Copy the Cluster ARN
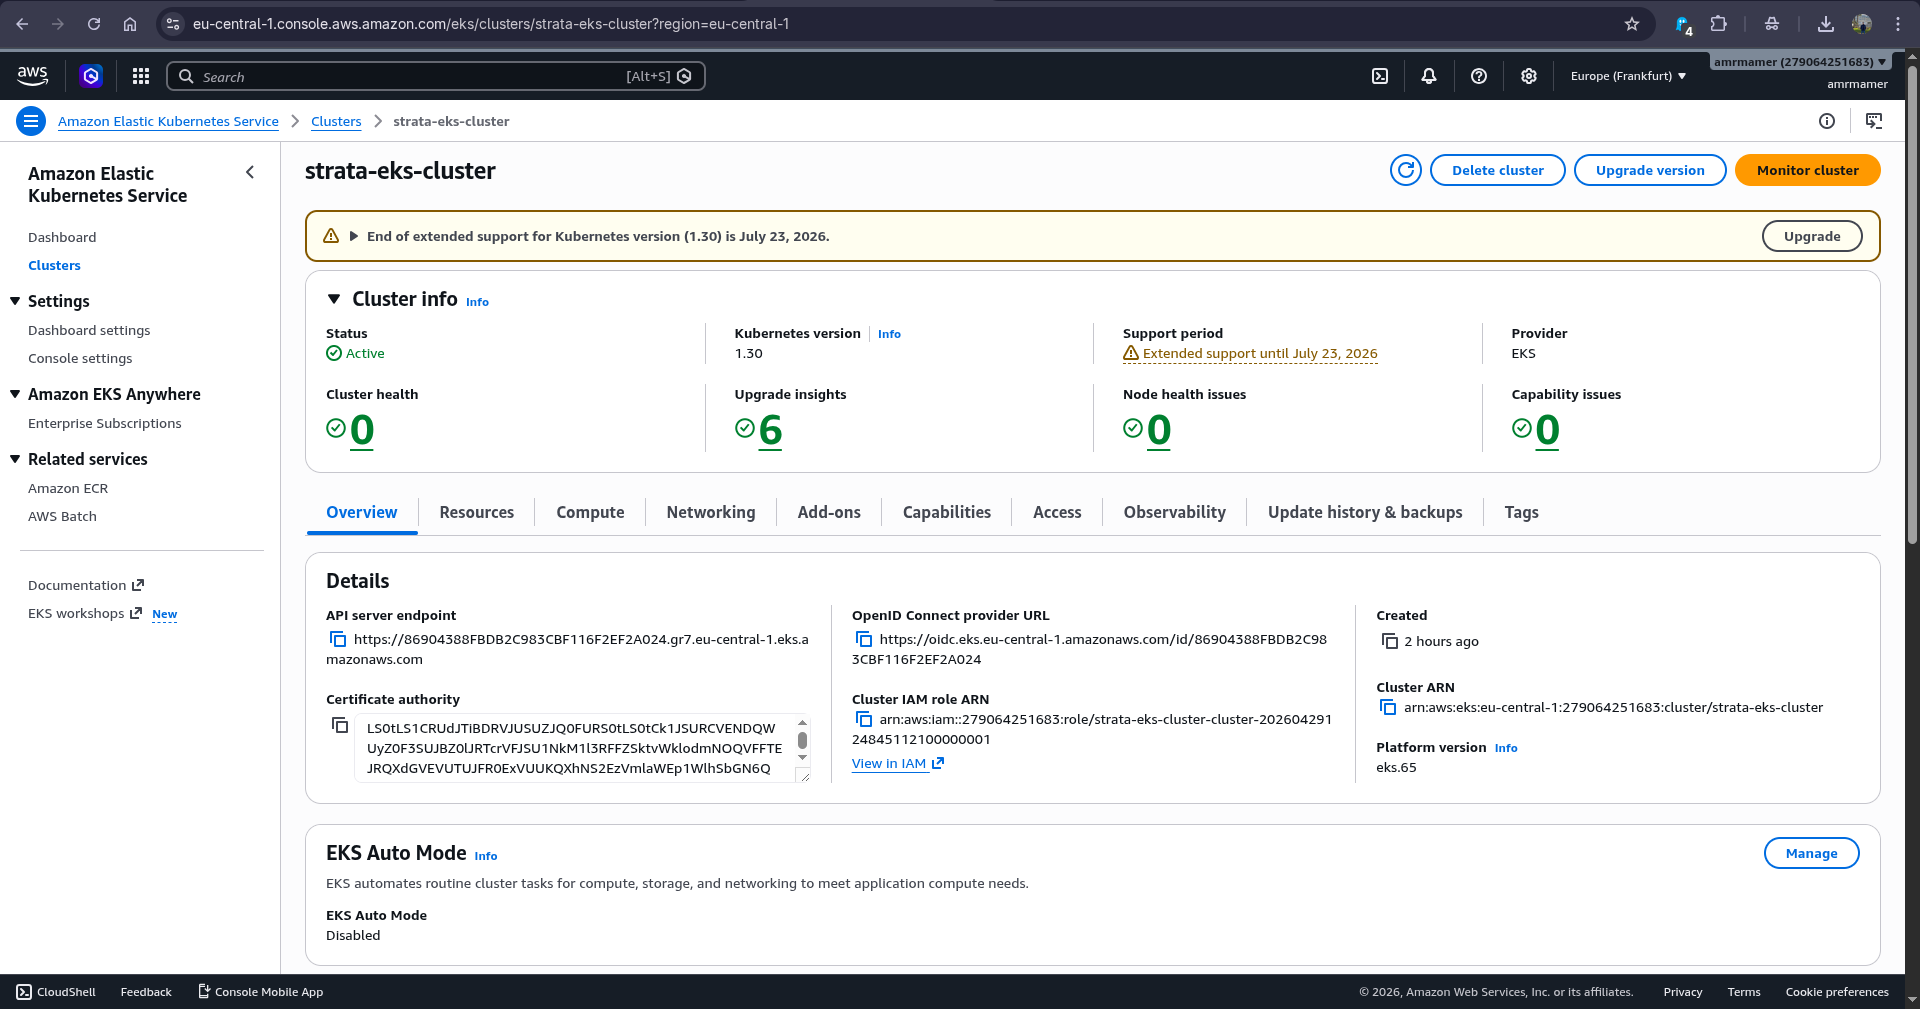This screenshot has height=1009, width=1920. point(1388,707)
